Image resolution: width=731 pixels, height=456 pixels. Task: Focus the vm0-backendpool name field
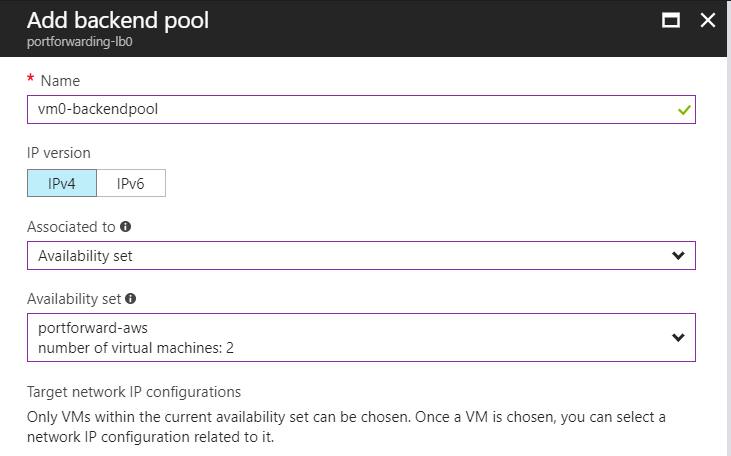pos(361,110)
